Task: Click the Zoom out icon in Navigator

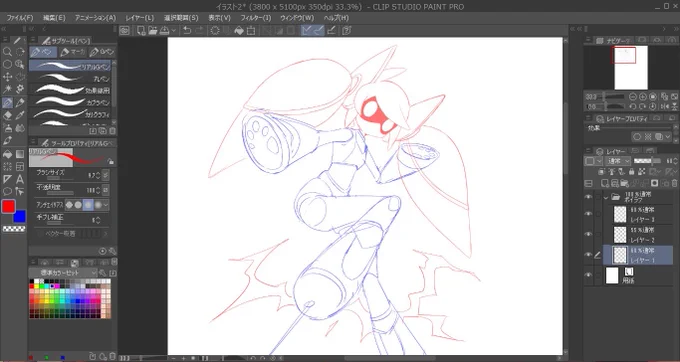Action: click(x=633, y=97)
